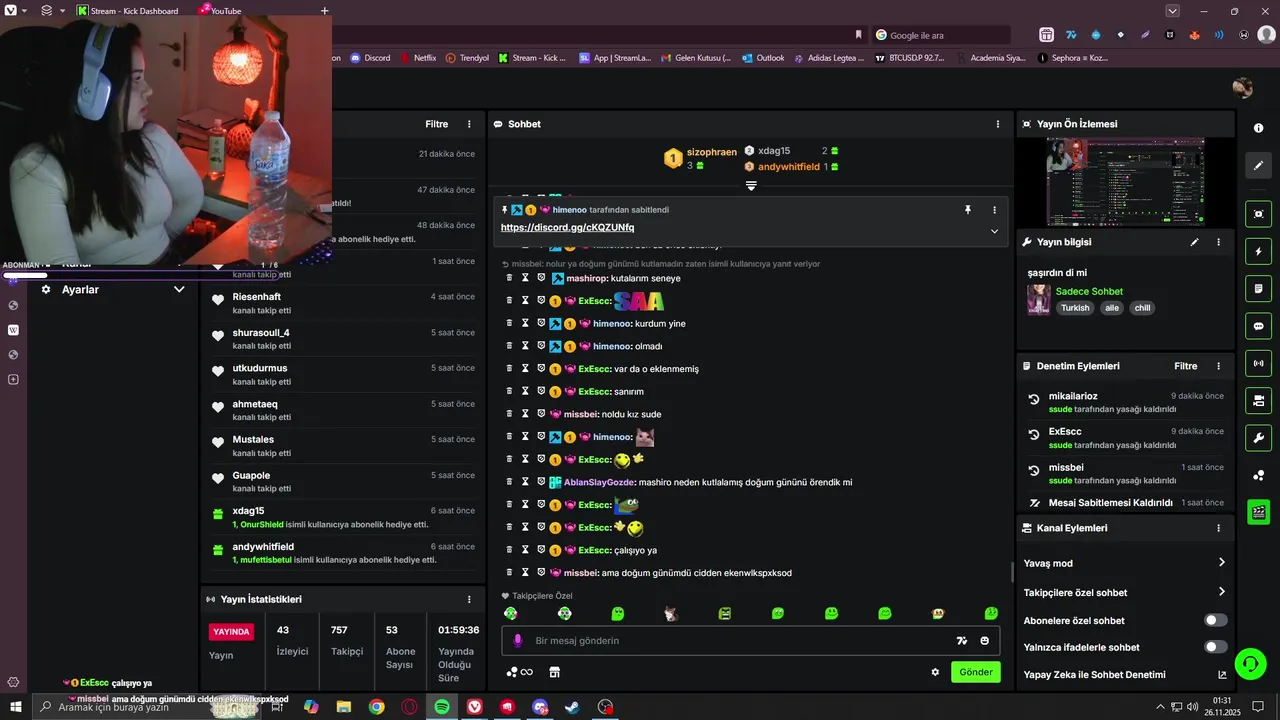Select the wrench tools icon in right sidebar
The image size is (1280, 720).
click(1258, 437)
